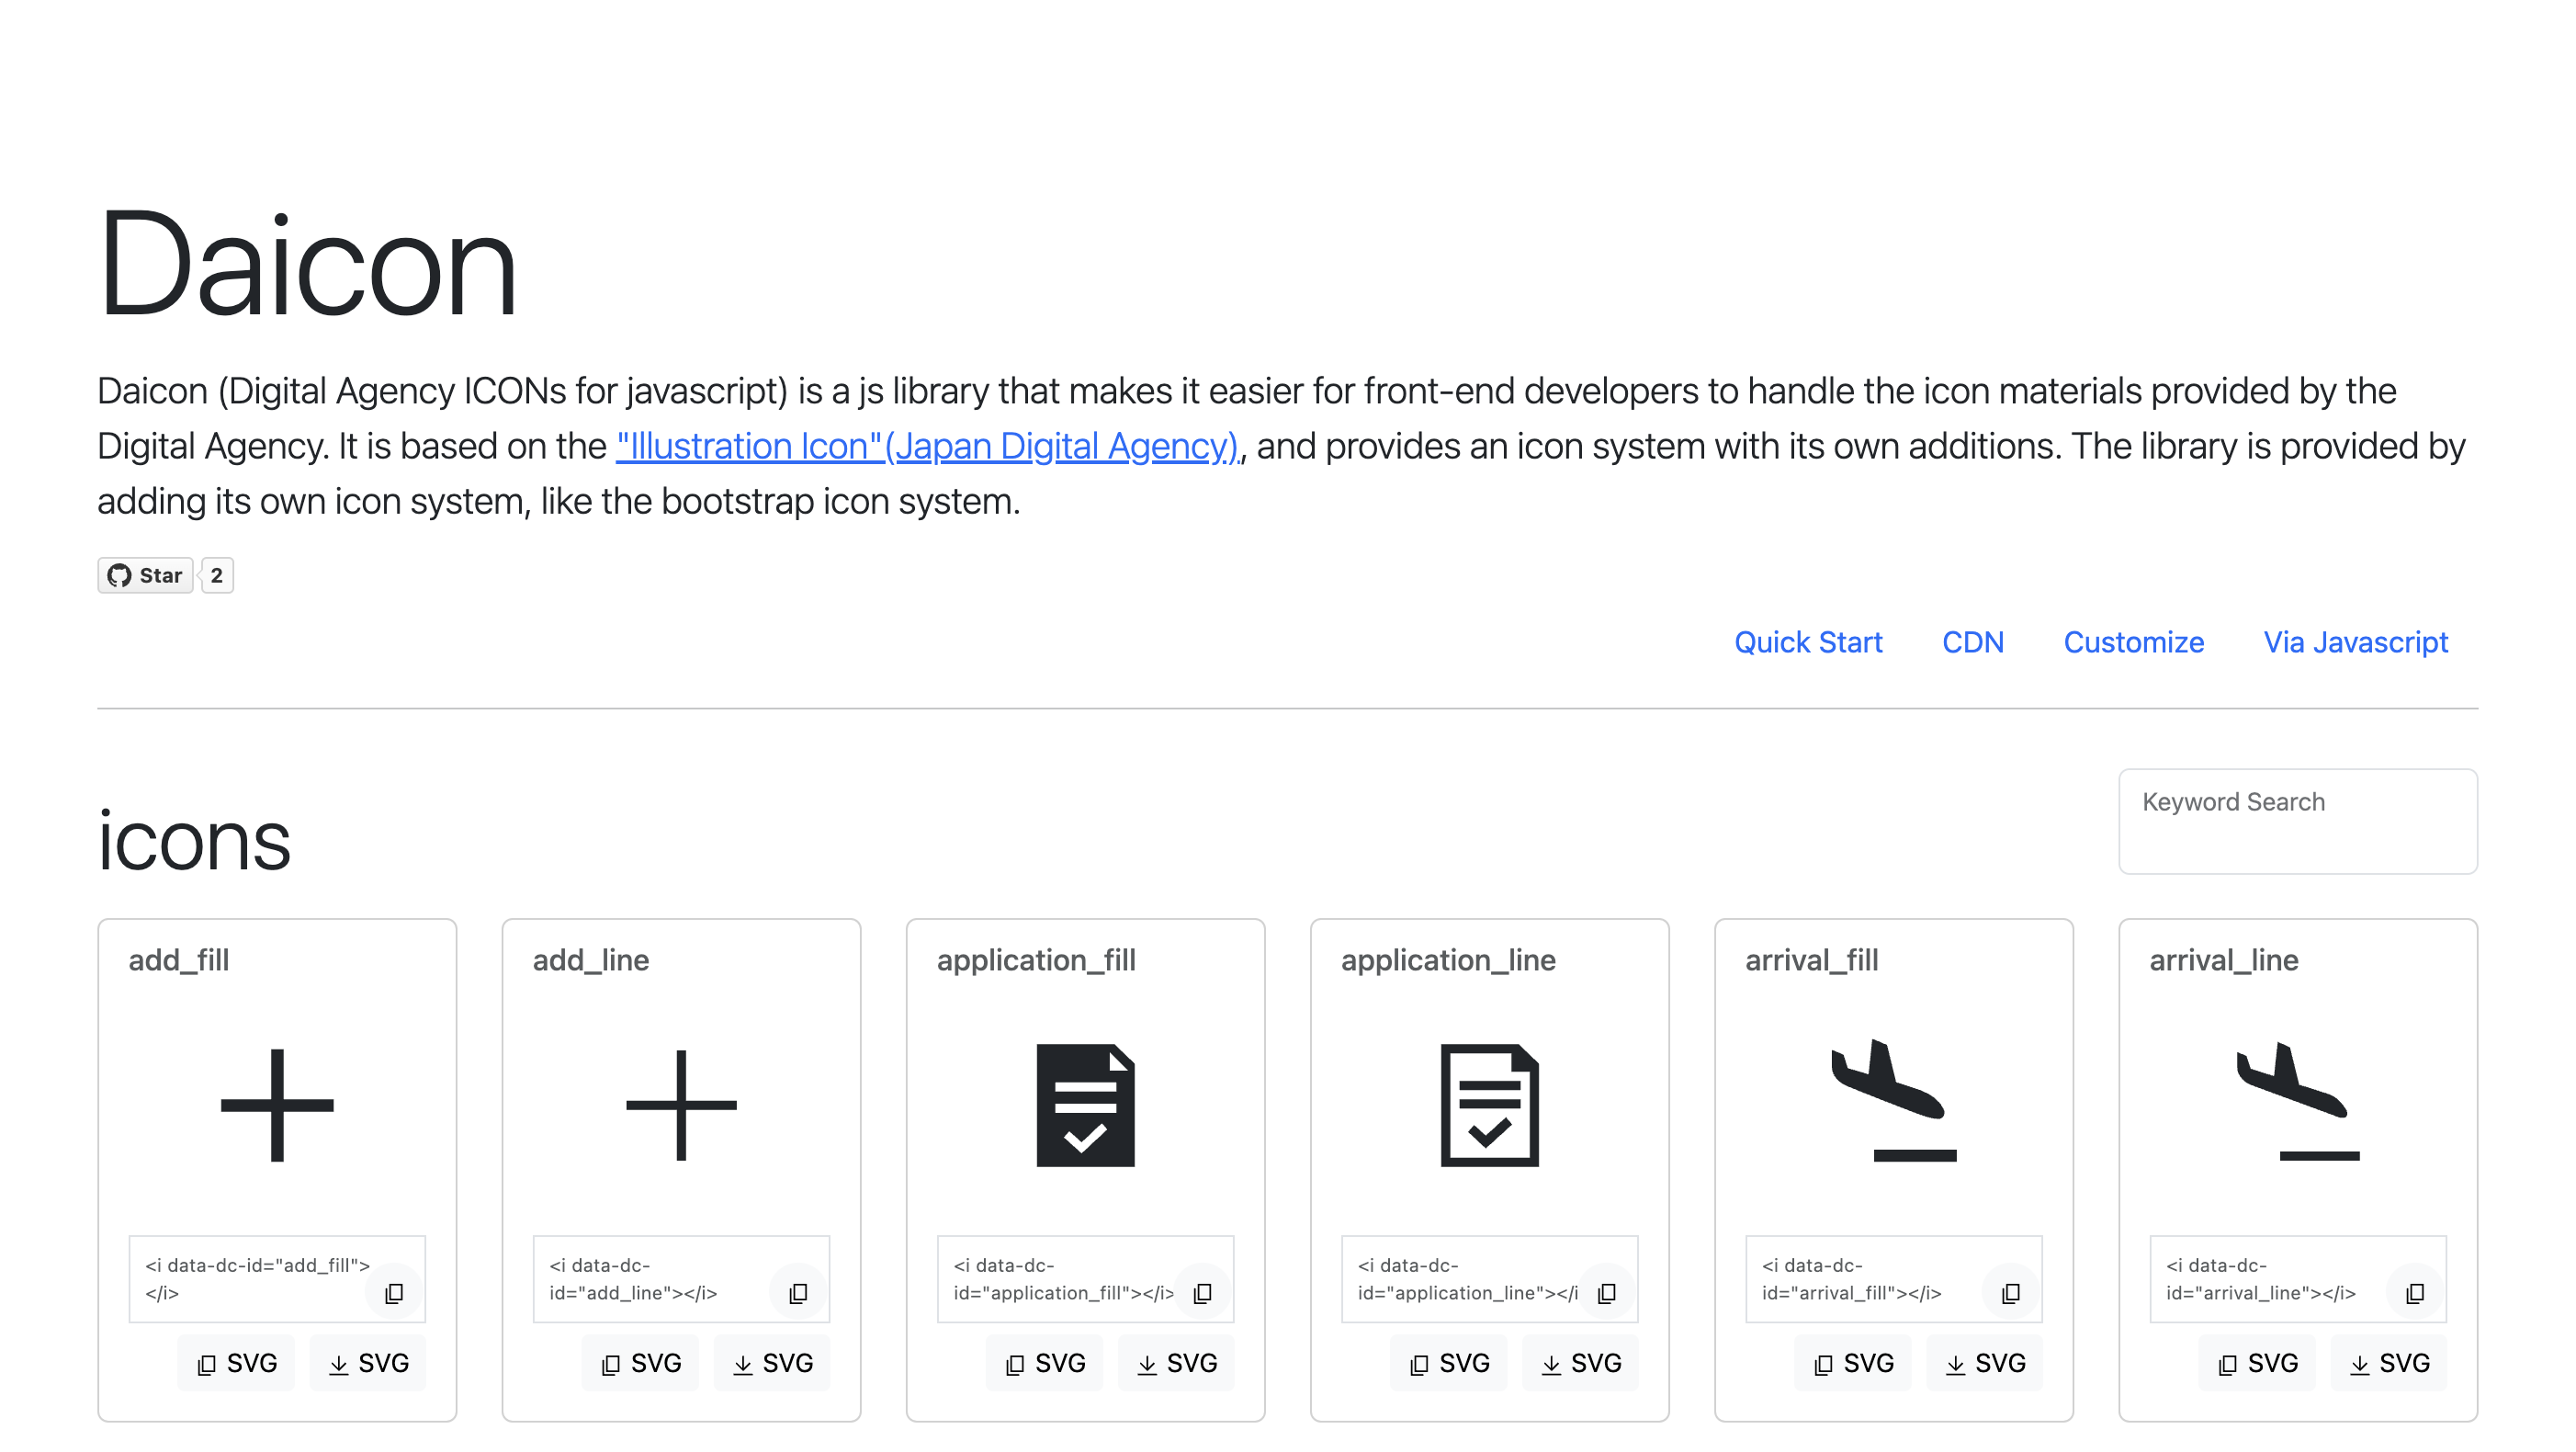The height and width of the screenshot is (1452, 2576).
Task: Focus the Keyword Search input field
Action: (x=2297, y=821)
